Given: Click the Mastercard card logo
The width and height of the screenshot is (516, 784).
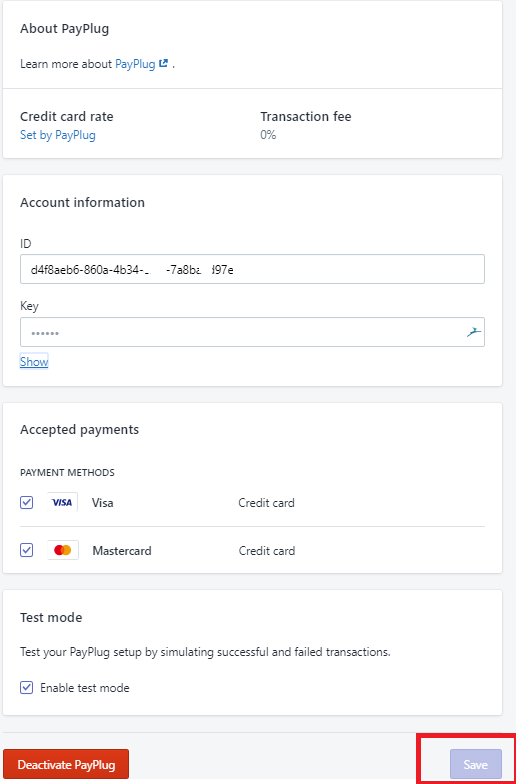Looking at the screenshot, I should point(62,550).
